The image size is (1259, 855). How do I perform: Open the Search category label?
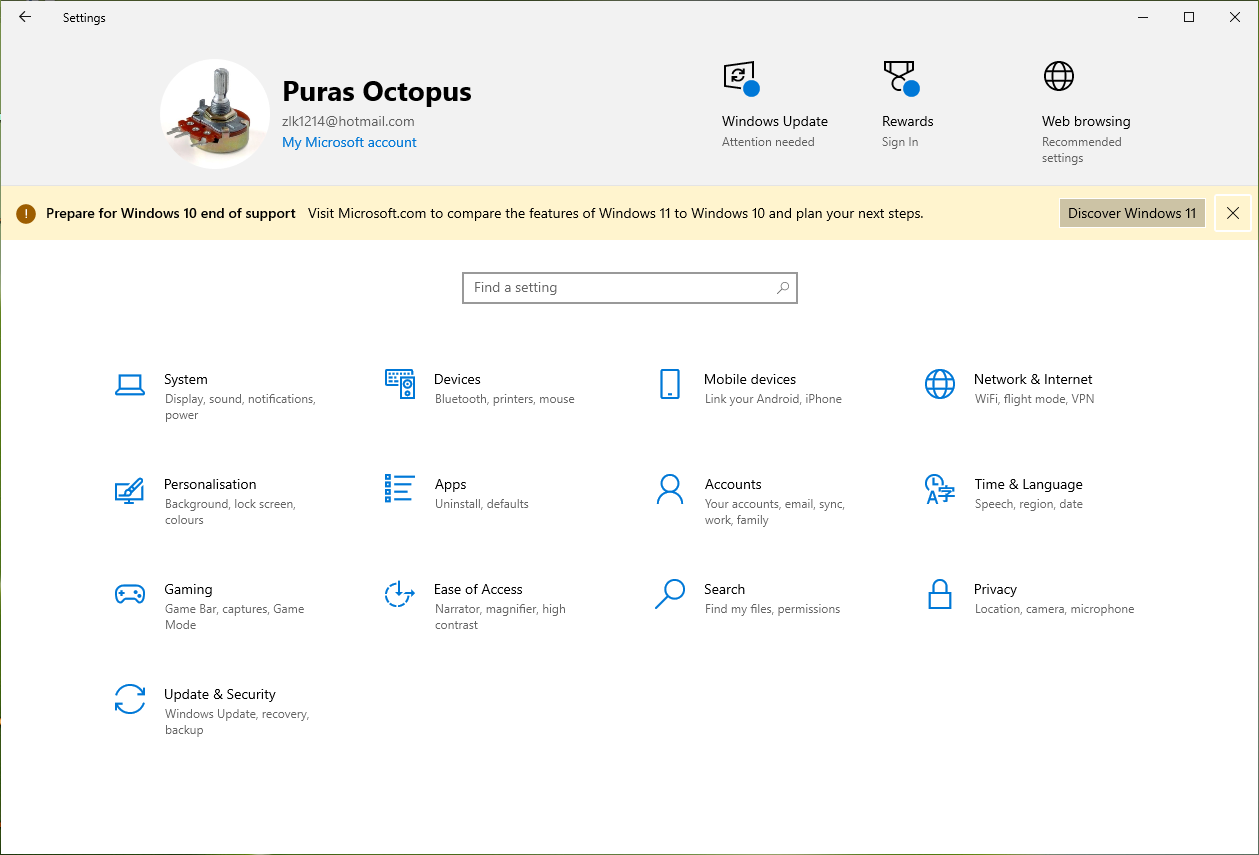point(724,589)
